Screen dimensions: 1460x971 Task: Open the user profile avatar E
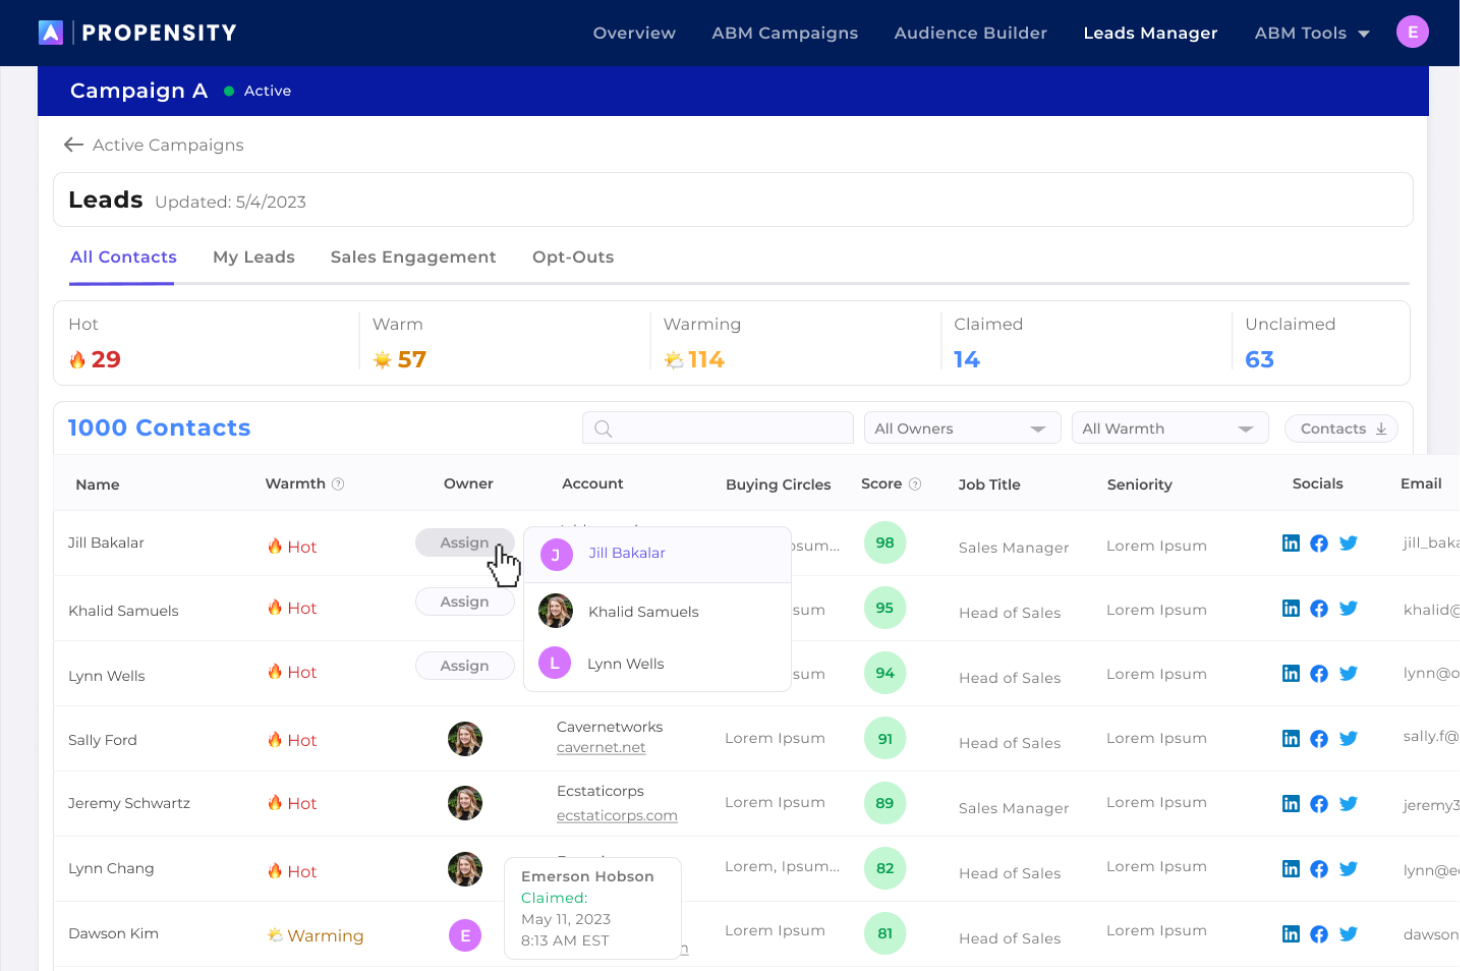pyautogui.click(x=1412, y=32)
